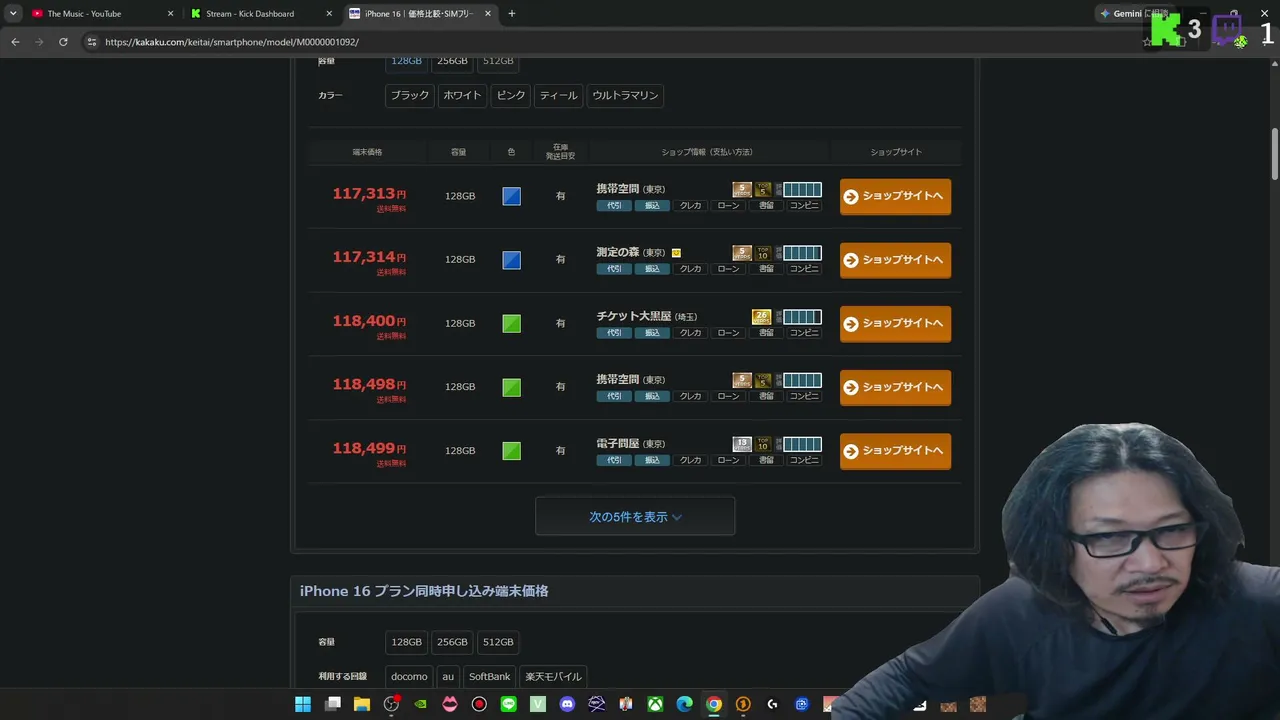Open the red lips app in taskbar

[x=450, y=704]
